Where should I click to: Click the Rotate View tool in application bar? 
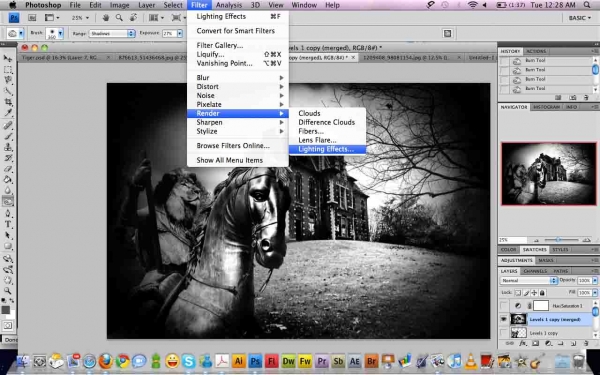(x=133, y=18)
